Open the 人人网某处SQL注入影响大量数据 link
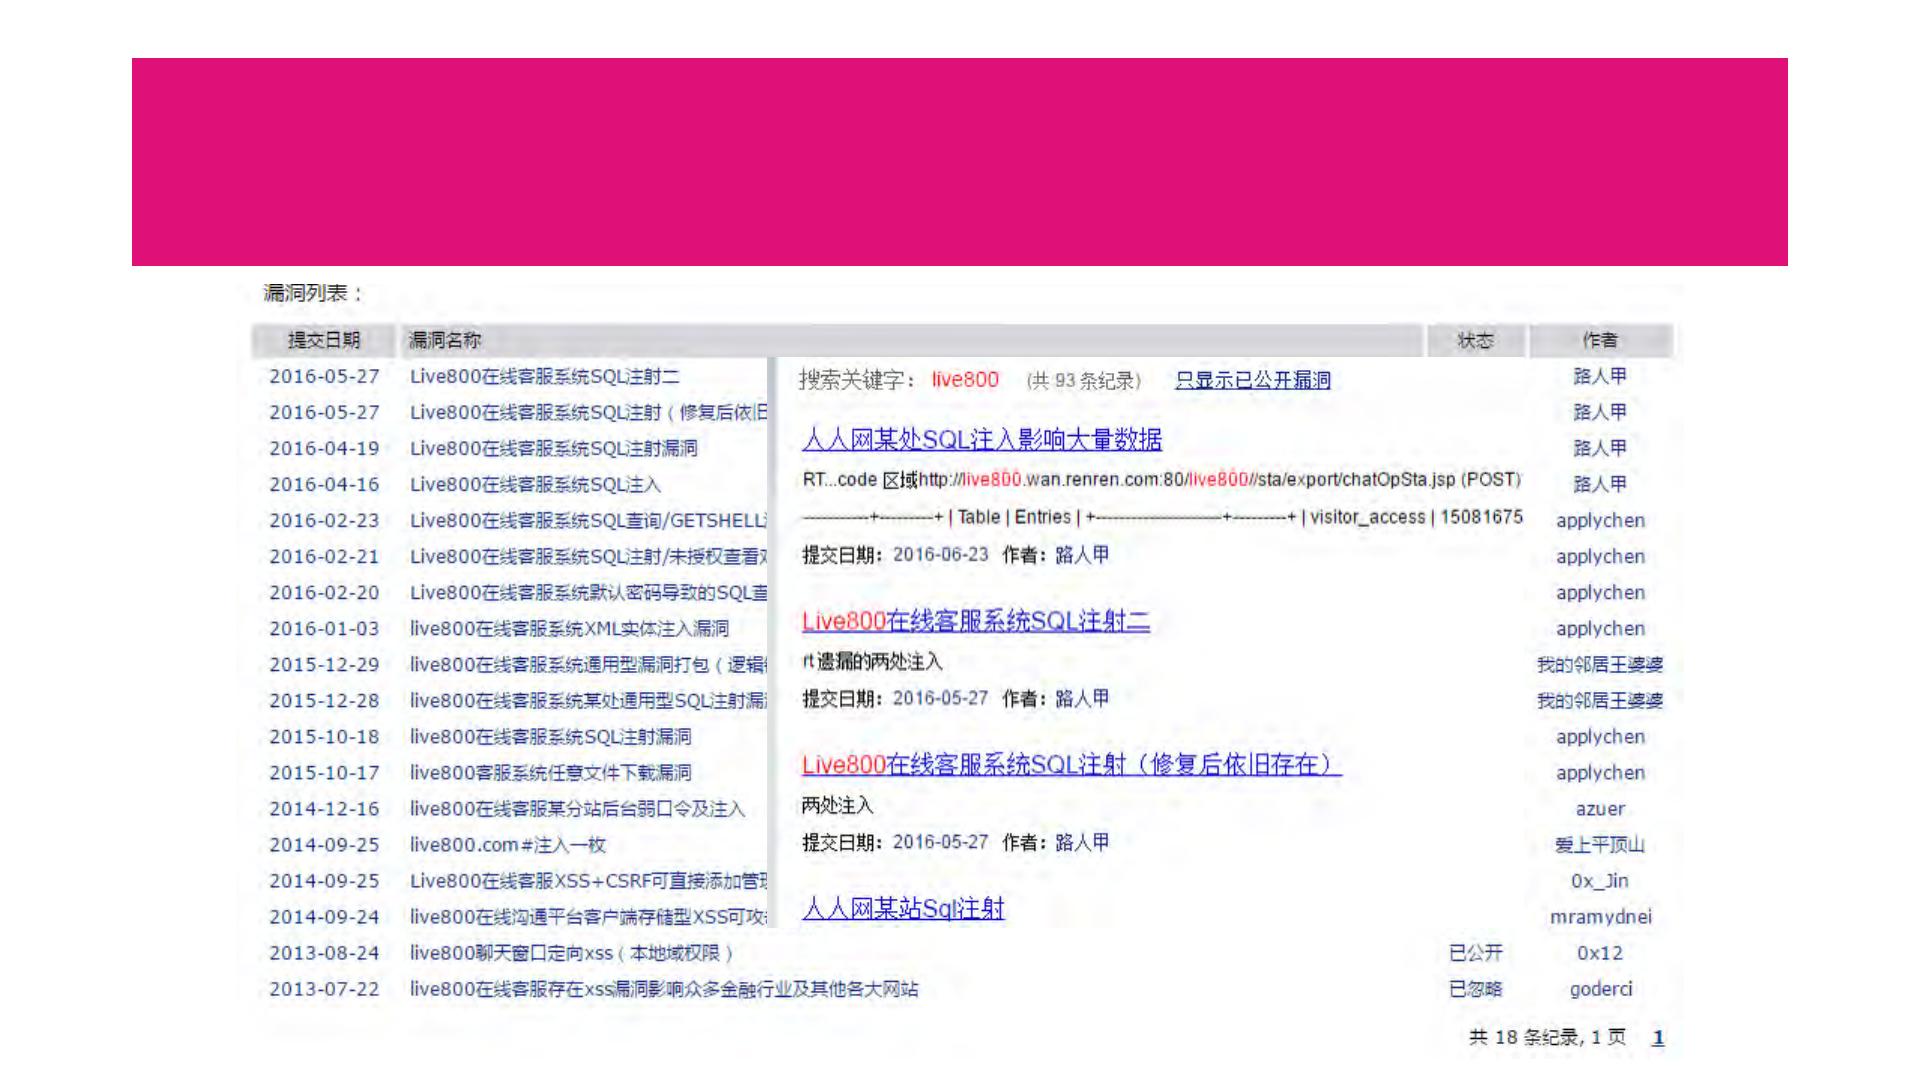Image resolution: width=1920 pixels, height=1080 pixels. pyautogui.click(x=981, y=440)
